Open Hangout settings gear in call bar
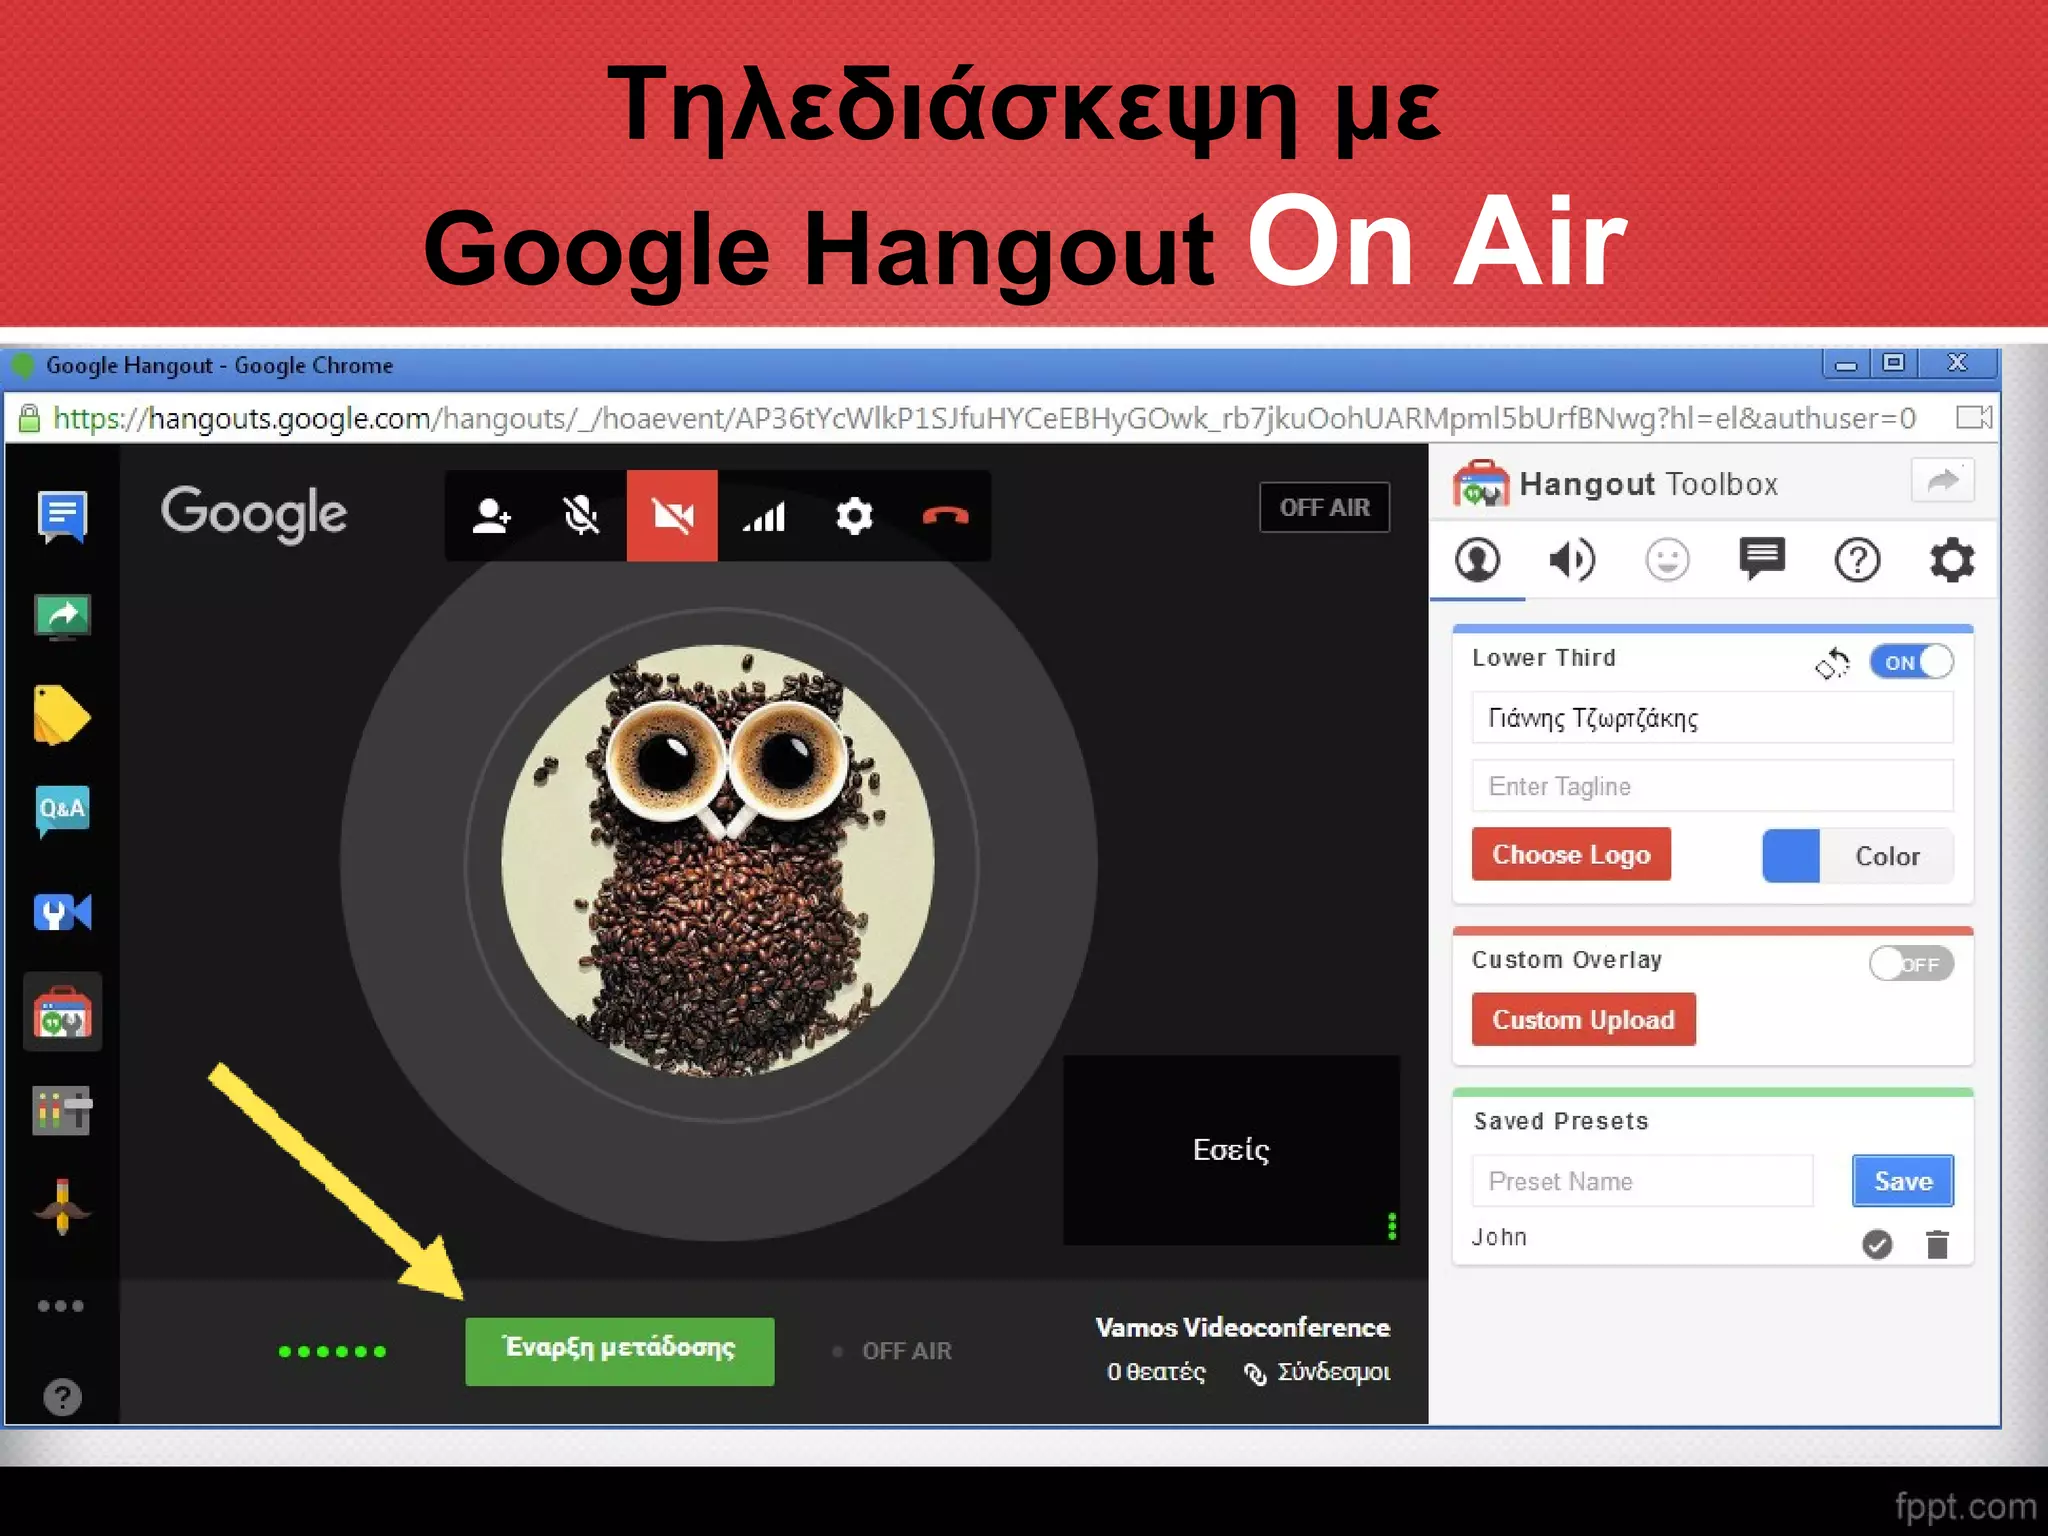Viewport: 2048px width, 1536px height. click(854, 516)
